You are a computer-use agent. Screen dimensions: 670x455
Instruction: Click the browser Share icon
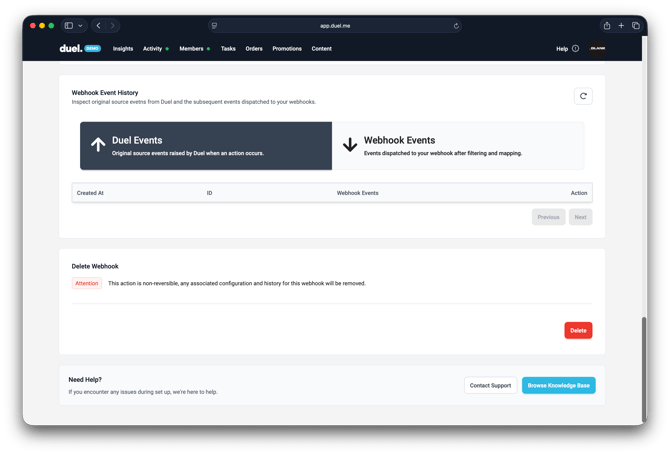606,26
